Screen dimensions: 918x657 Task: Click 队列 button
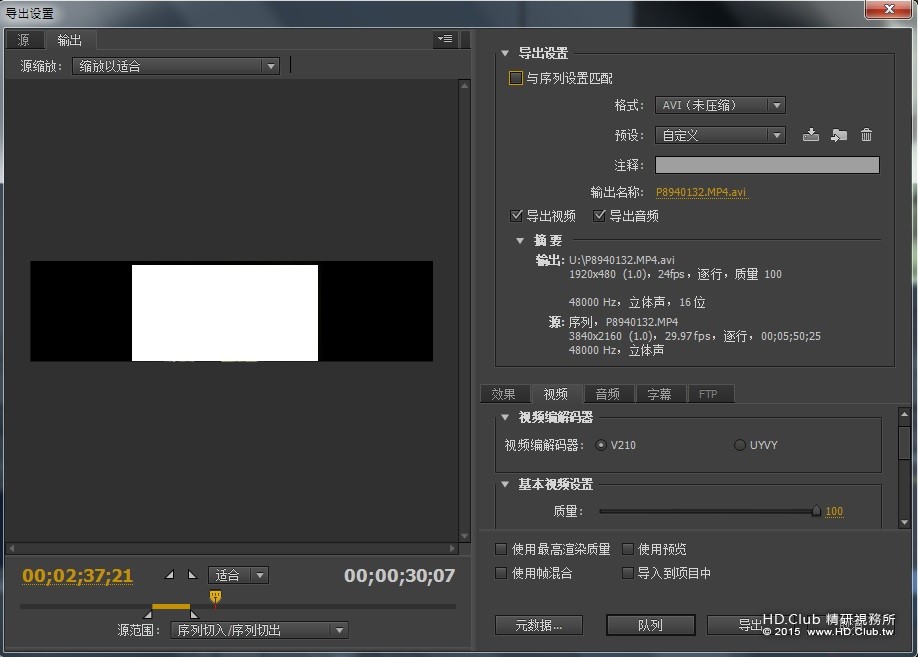(650, 625)
